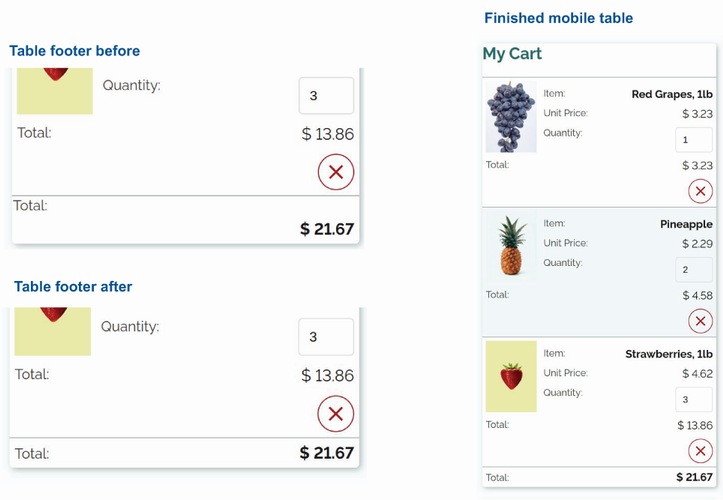Edit Red Grapes quantity field
This screenshot has height=500, width=723.
click(694, 140)
